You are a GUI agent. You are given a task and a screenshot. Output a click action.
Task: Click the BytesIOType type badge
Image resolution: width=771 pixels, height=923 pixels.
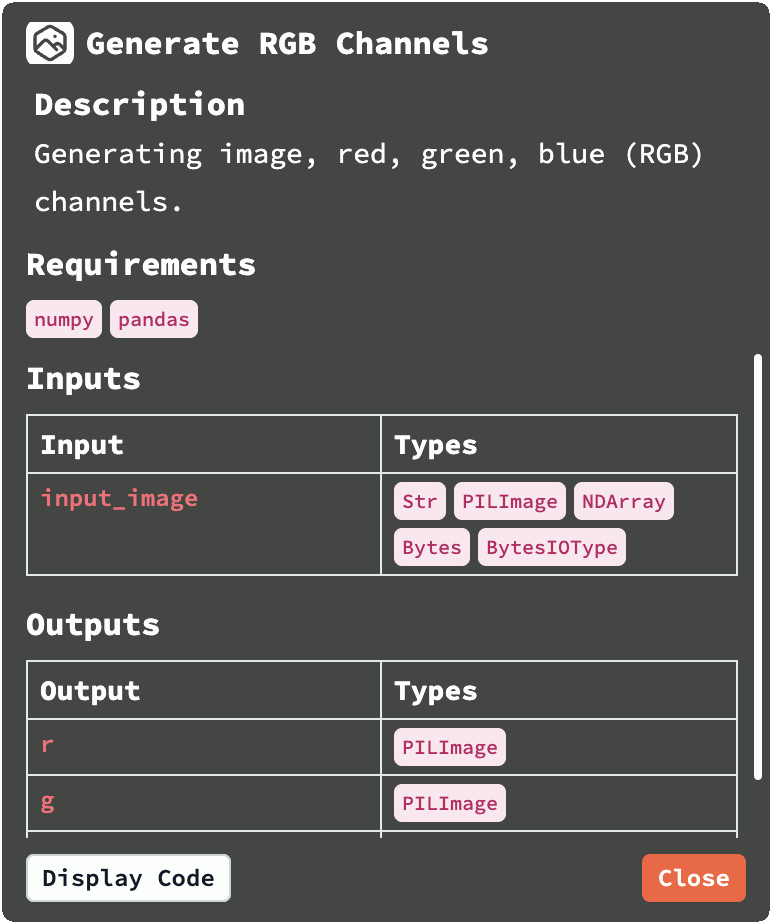coord(552,547)
